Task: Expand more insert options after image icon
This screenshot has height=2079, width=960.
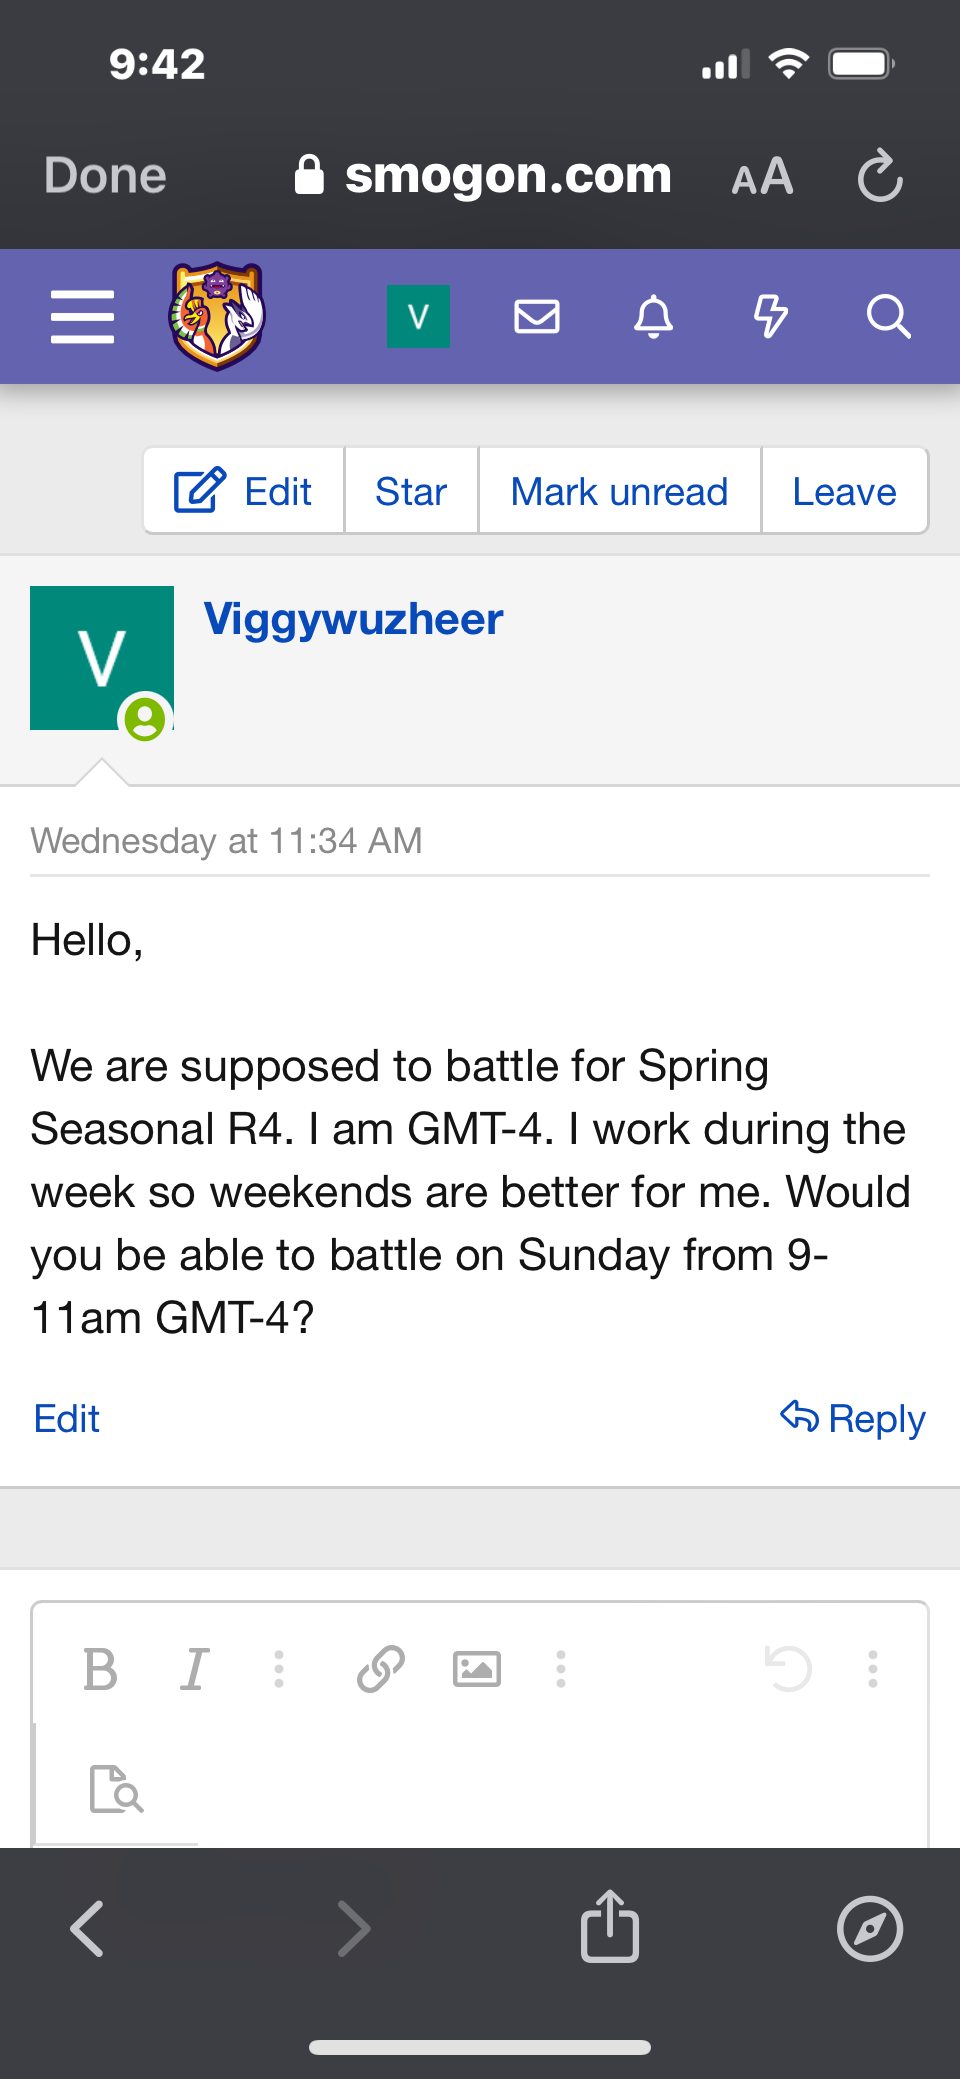Action: click(x=561, y=1669)
